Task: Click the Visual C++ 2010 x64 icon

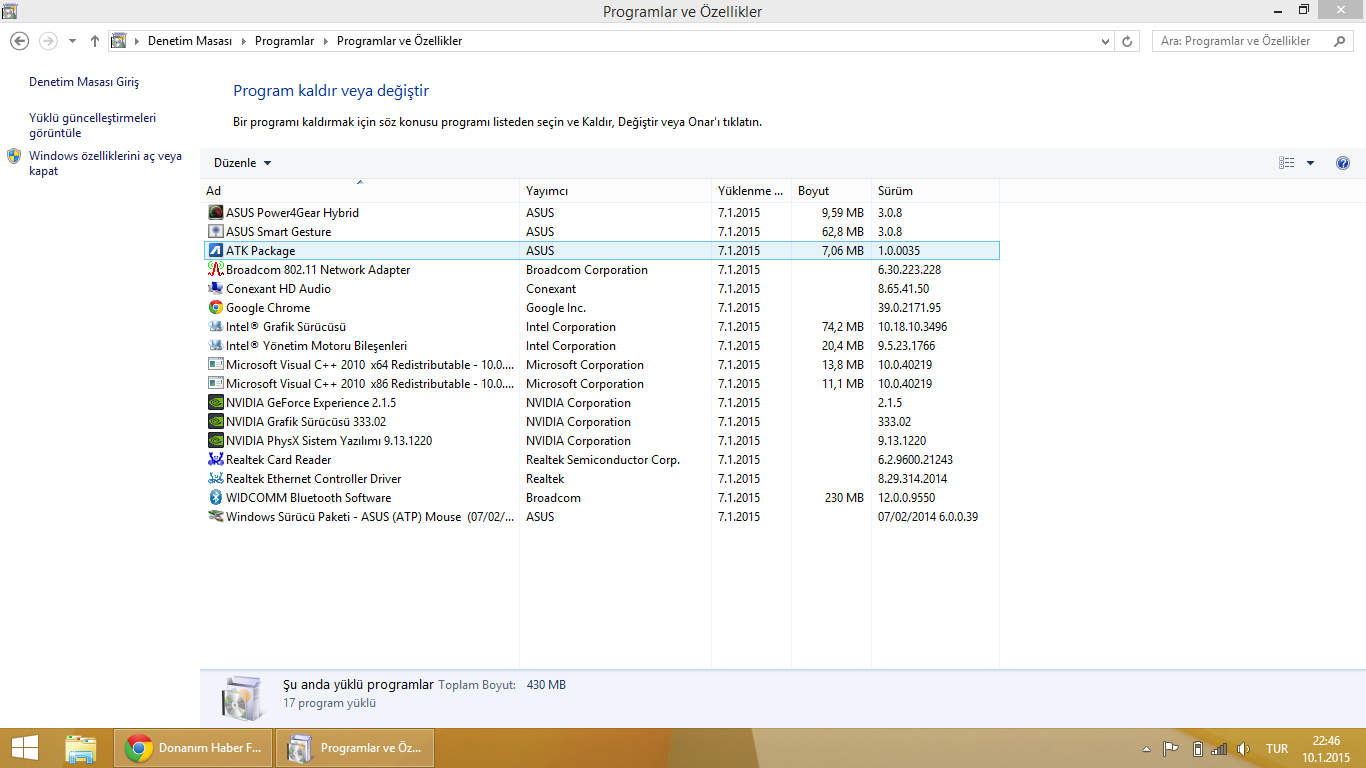Action: [x=215, y=364]
